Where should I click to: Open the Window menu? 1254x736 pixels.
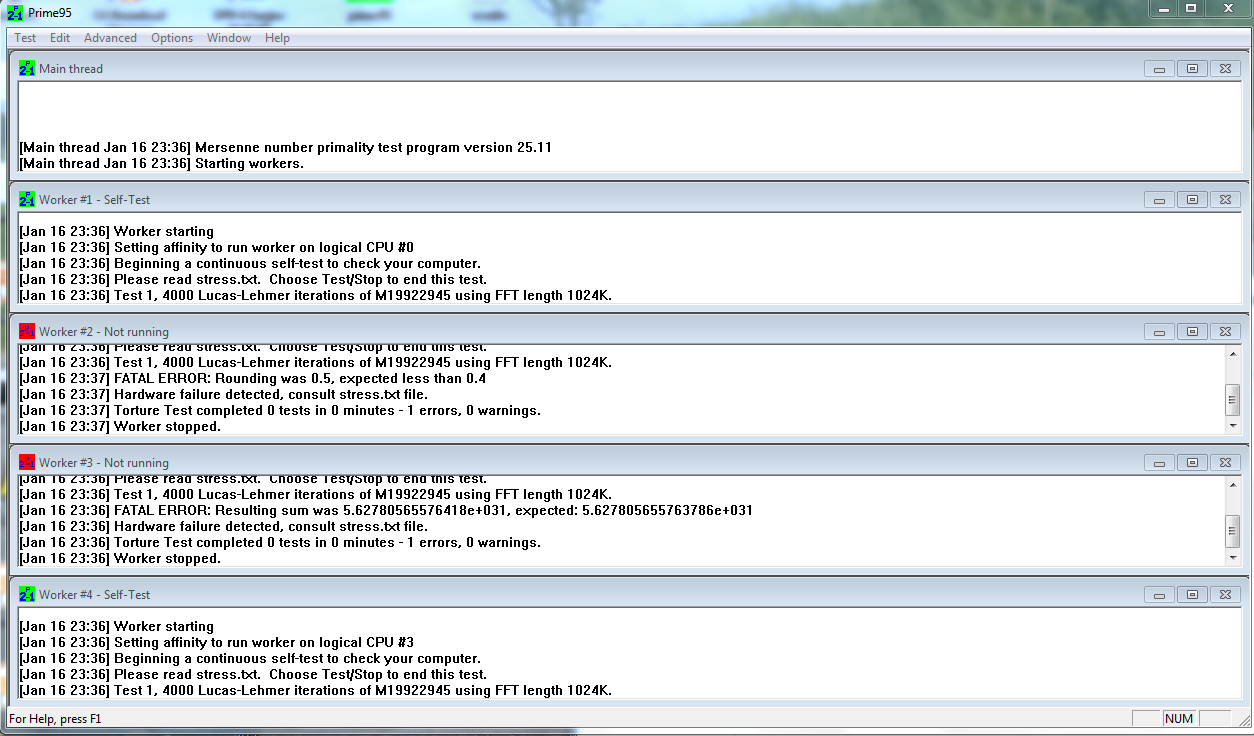229,38
